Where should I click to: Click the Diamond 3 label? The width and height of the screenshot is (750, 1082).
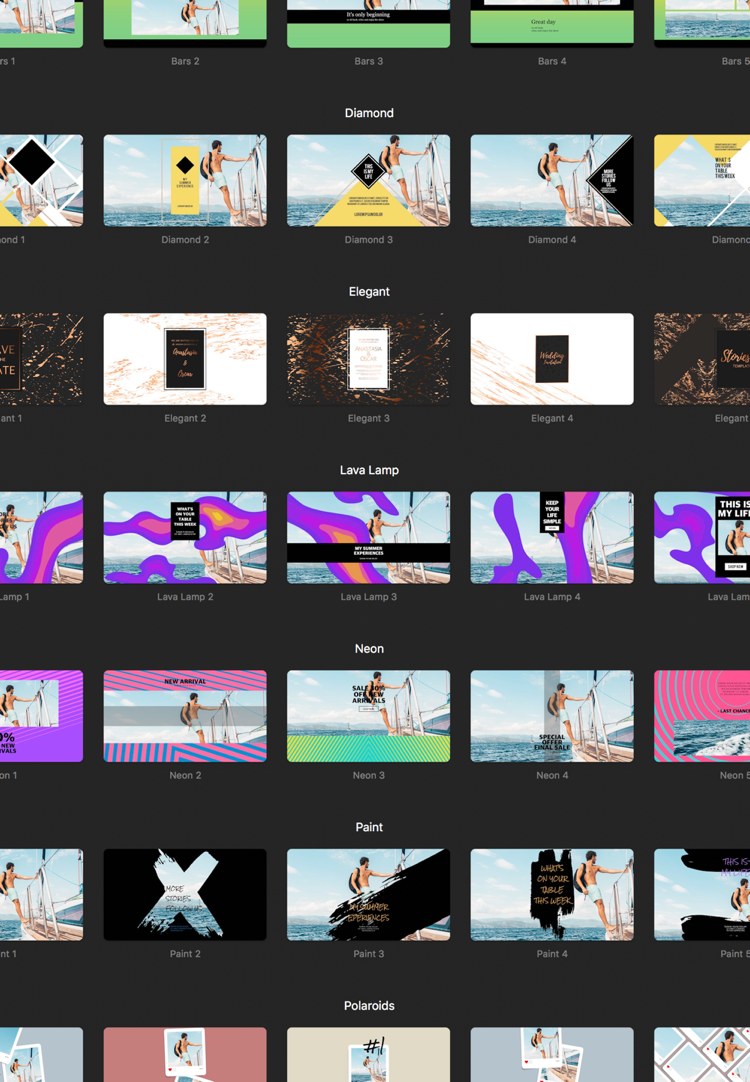(368, 240)
